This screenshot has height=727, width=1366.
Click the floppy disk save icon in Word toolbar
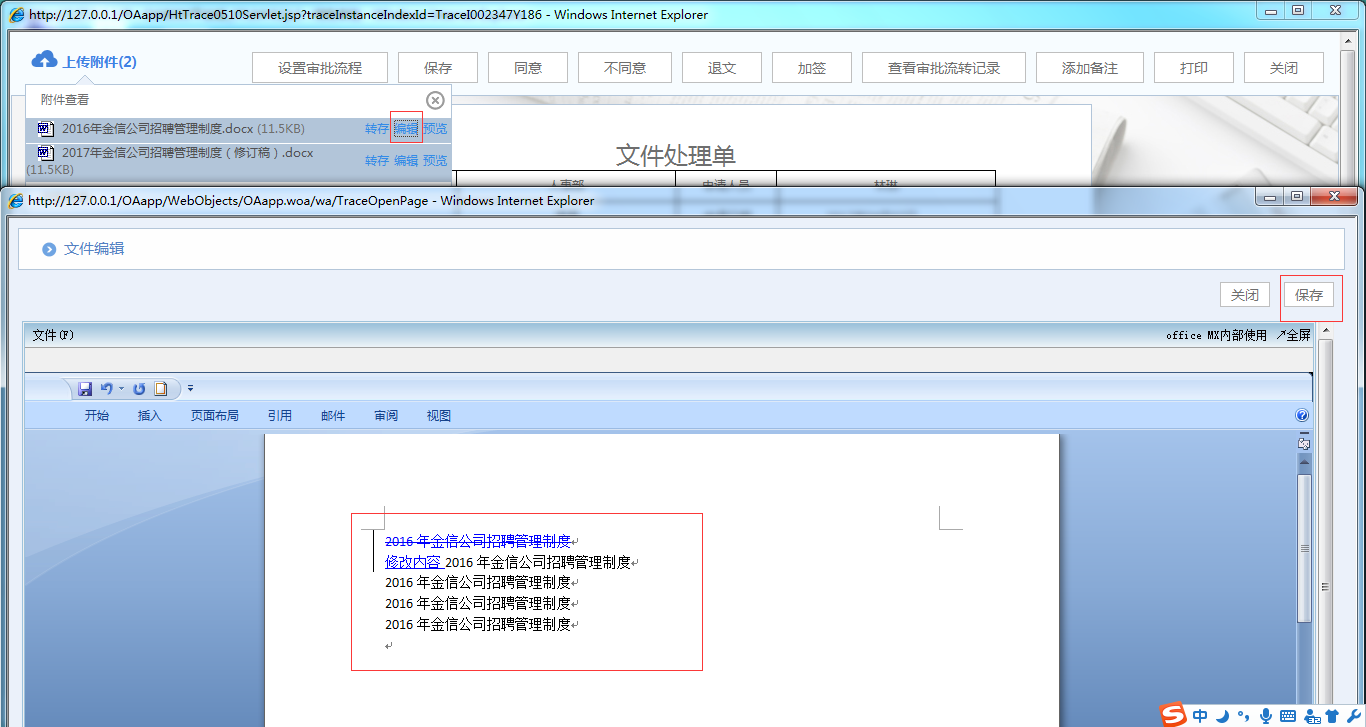click(x=85, y=388)
